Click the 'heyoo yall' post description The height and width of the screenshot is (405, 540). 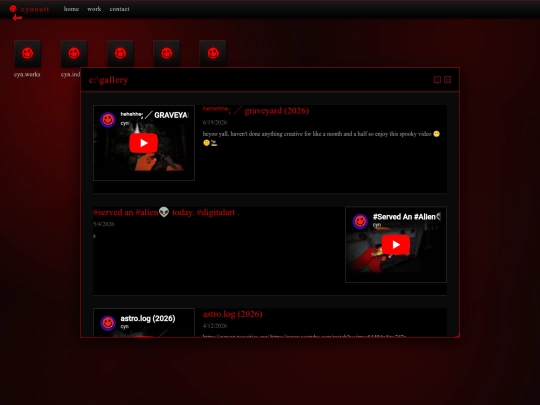click(x=321, y=138)
